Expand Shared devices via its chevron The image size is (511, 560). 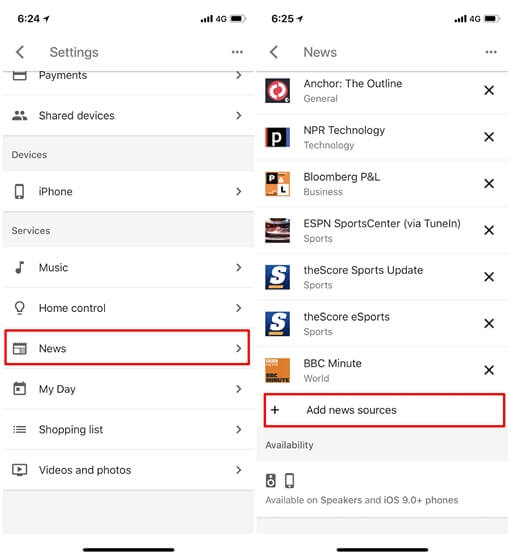click(239, 115)
